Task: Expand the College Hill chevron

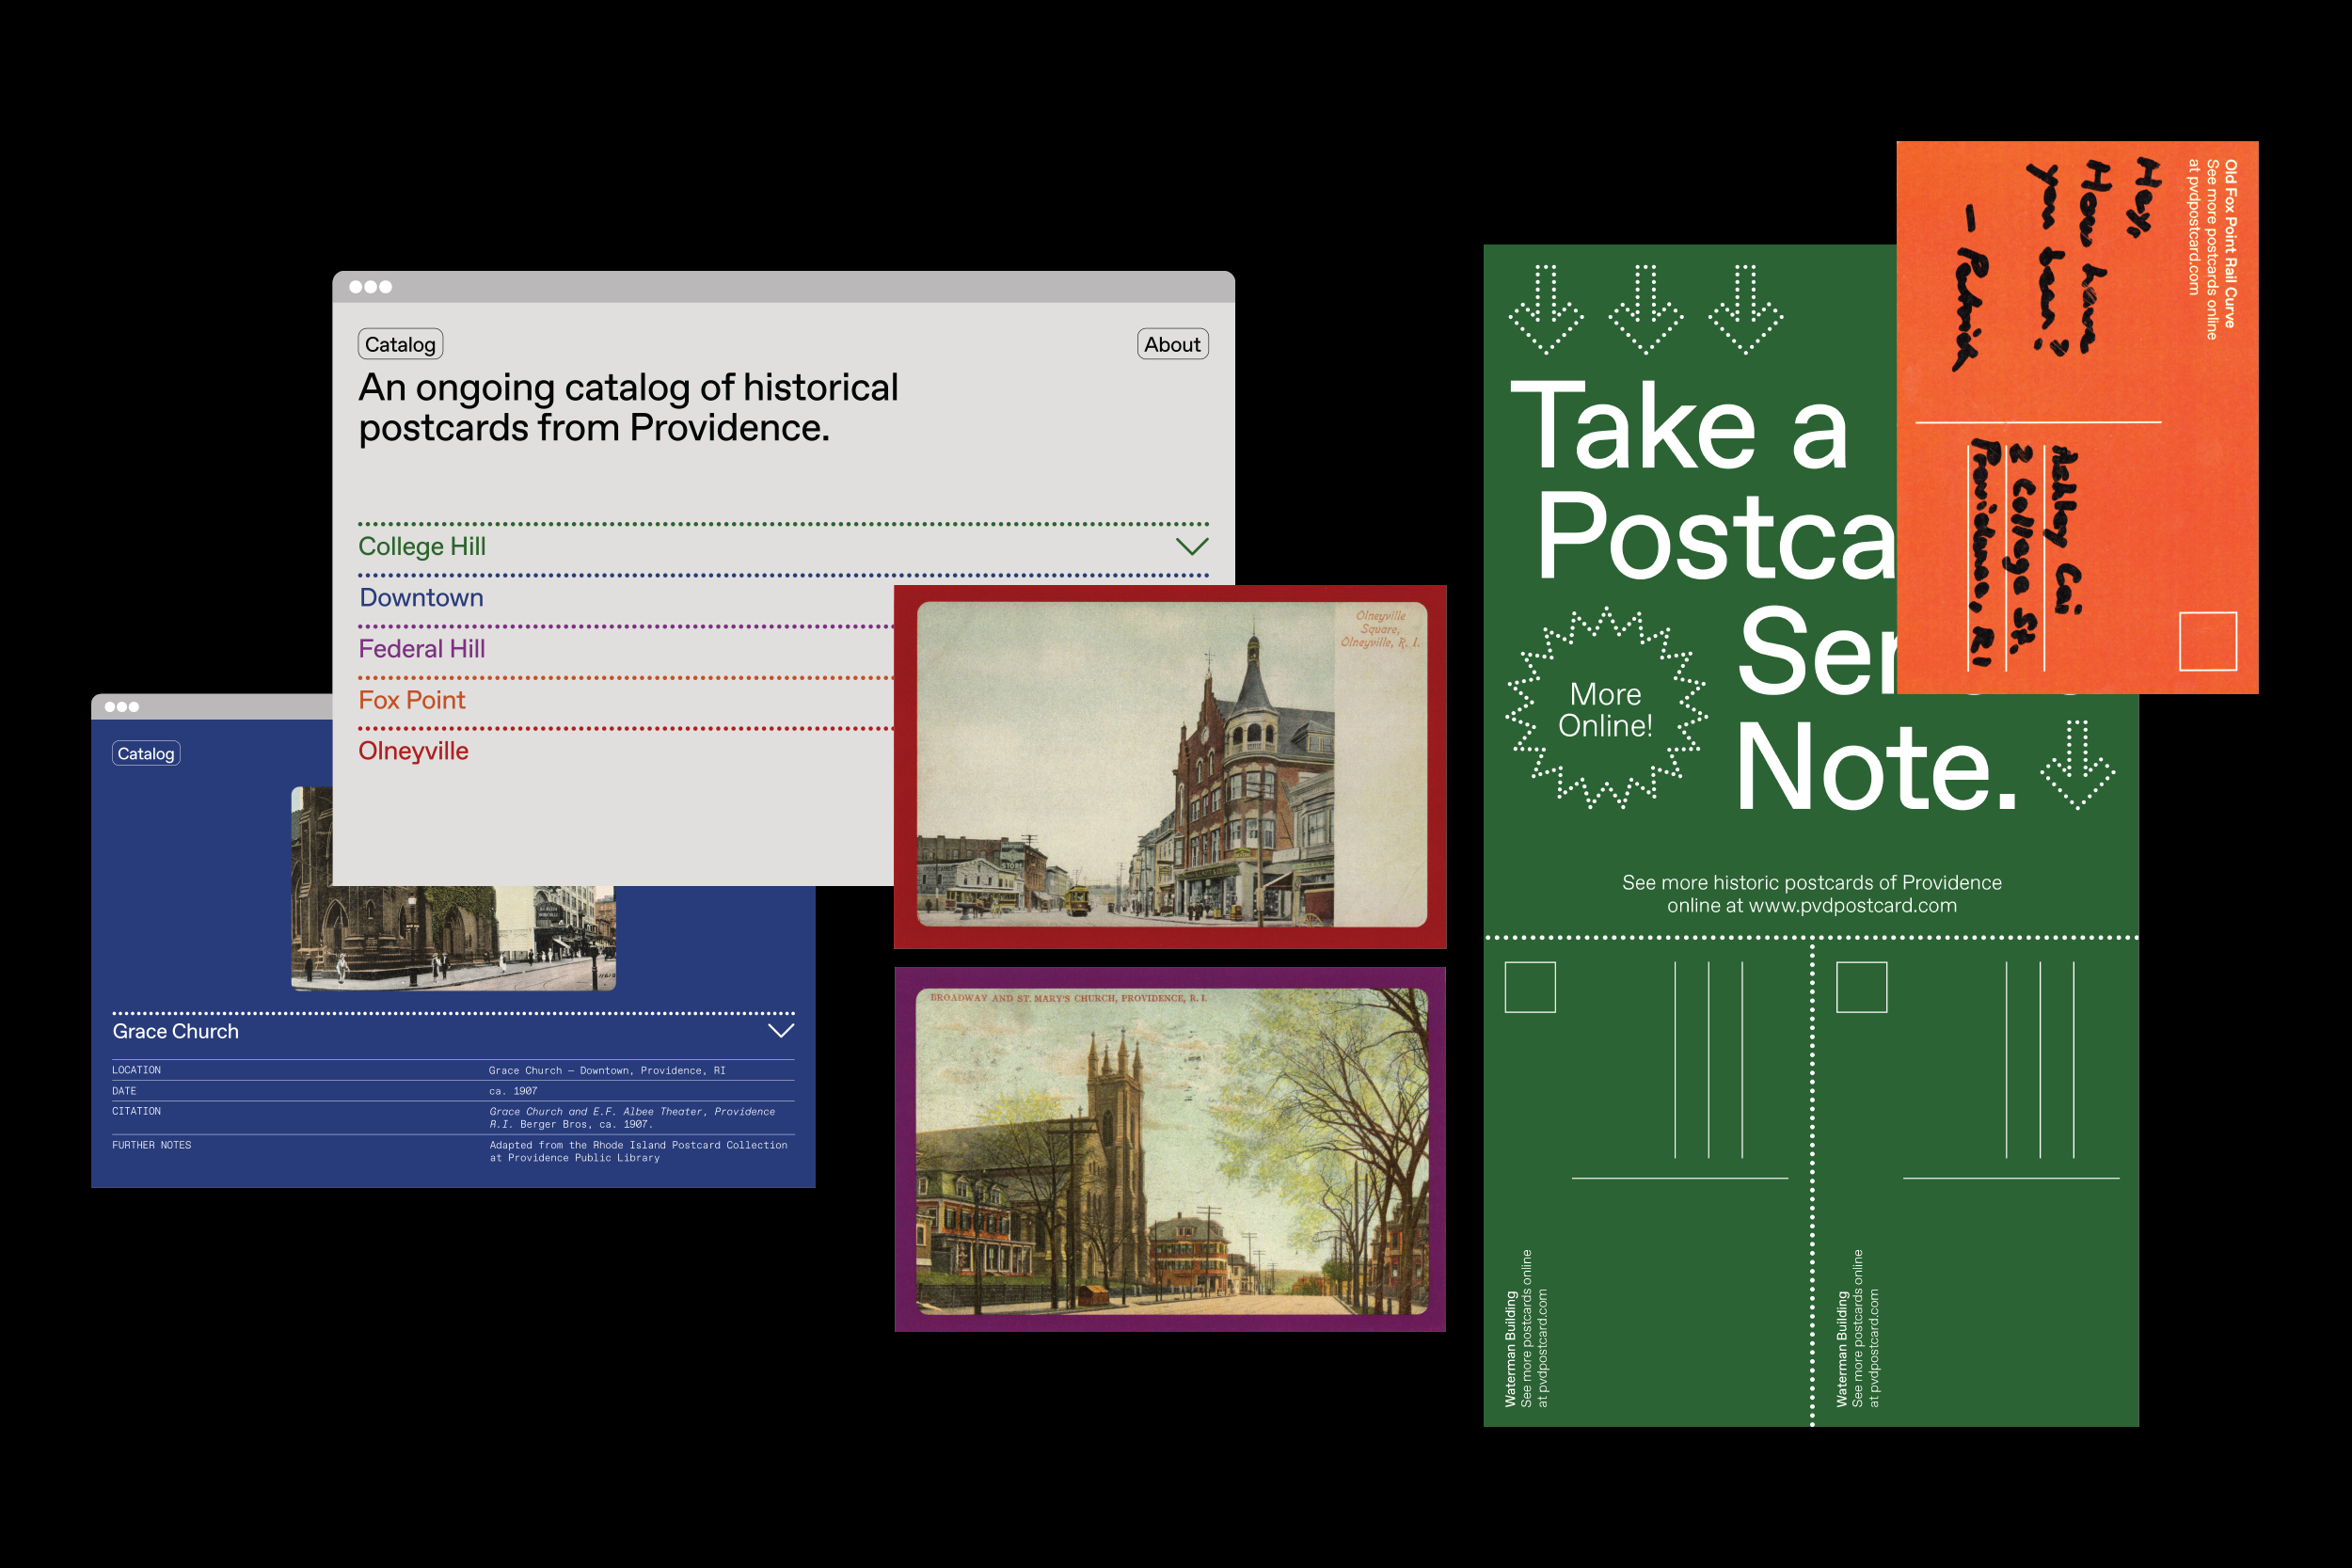Action: coord(1191,546)
